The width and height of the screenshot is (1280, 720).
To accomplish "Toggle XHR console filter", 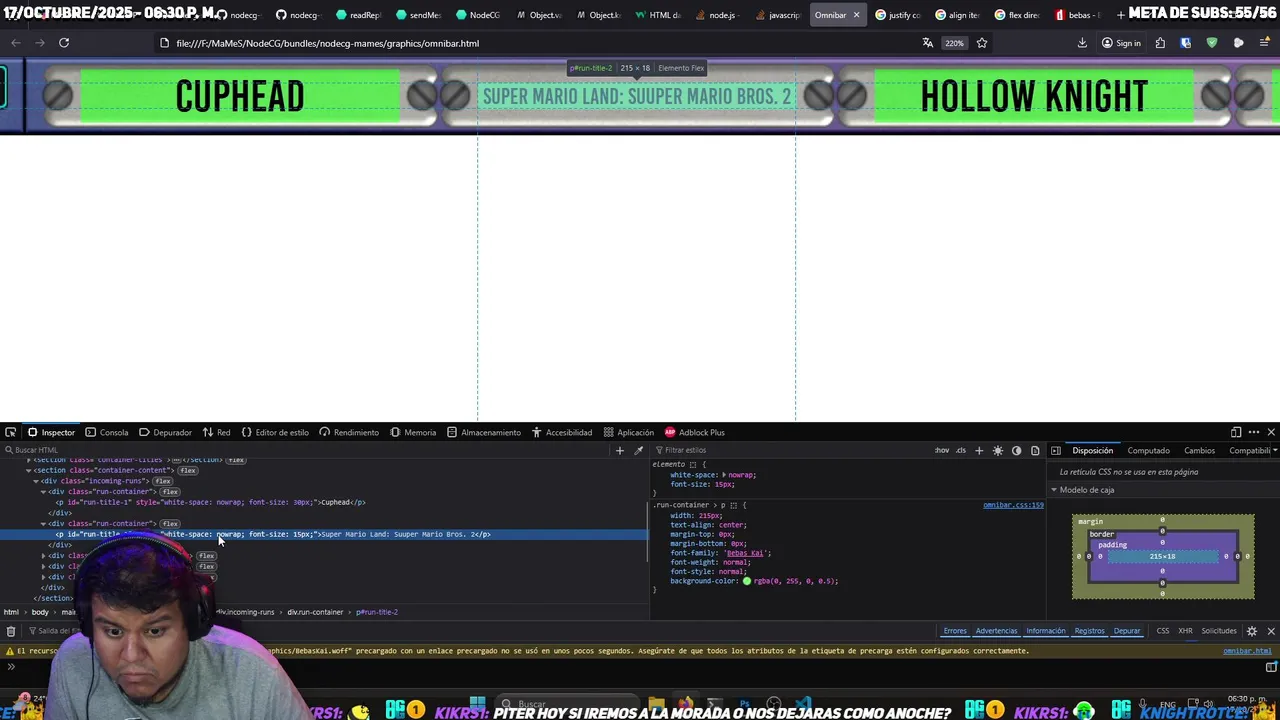I will click(1185, 631).
